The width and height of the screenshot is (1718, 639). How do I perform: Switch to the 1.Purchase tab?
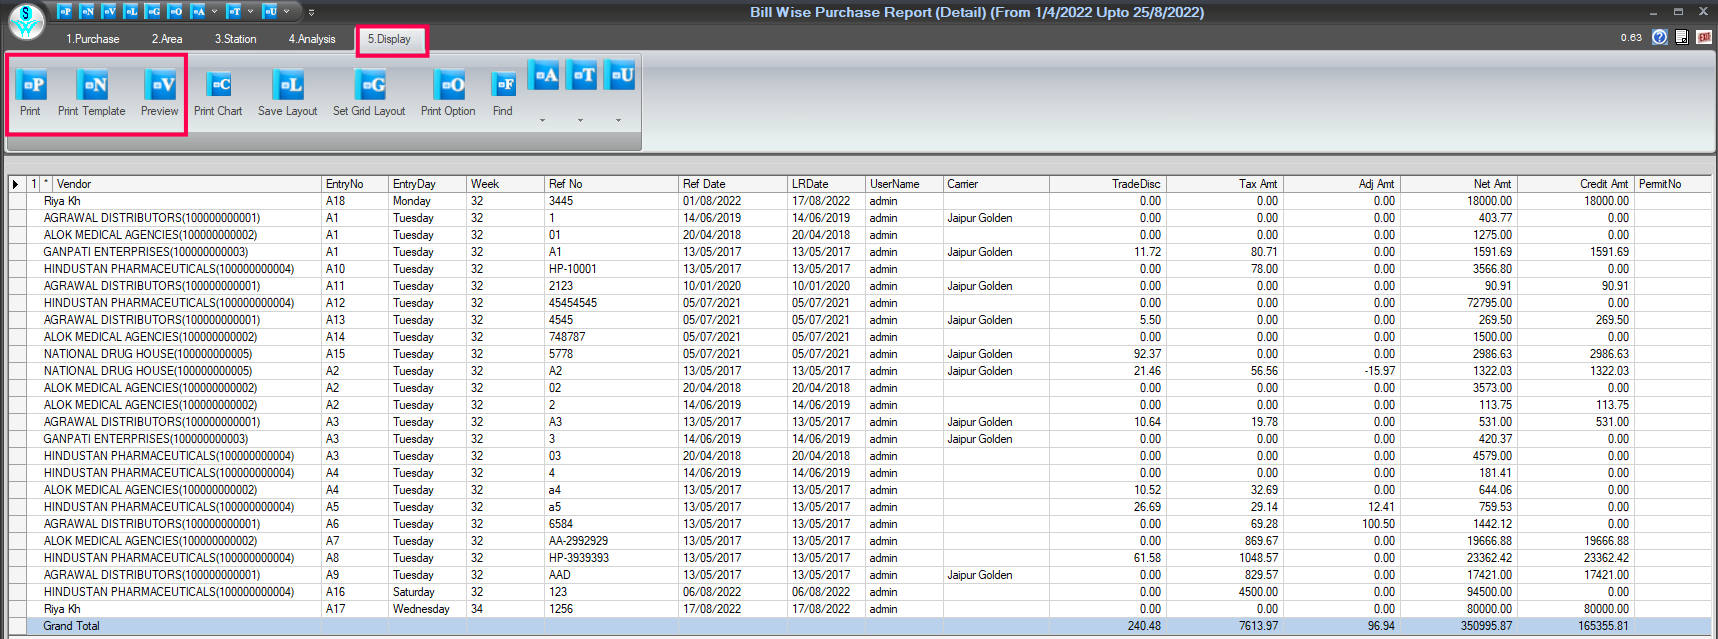pos(93,39)
